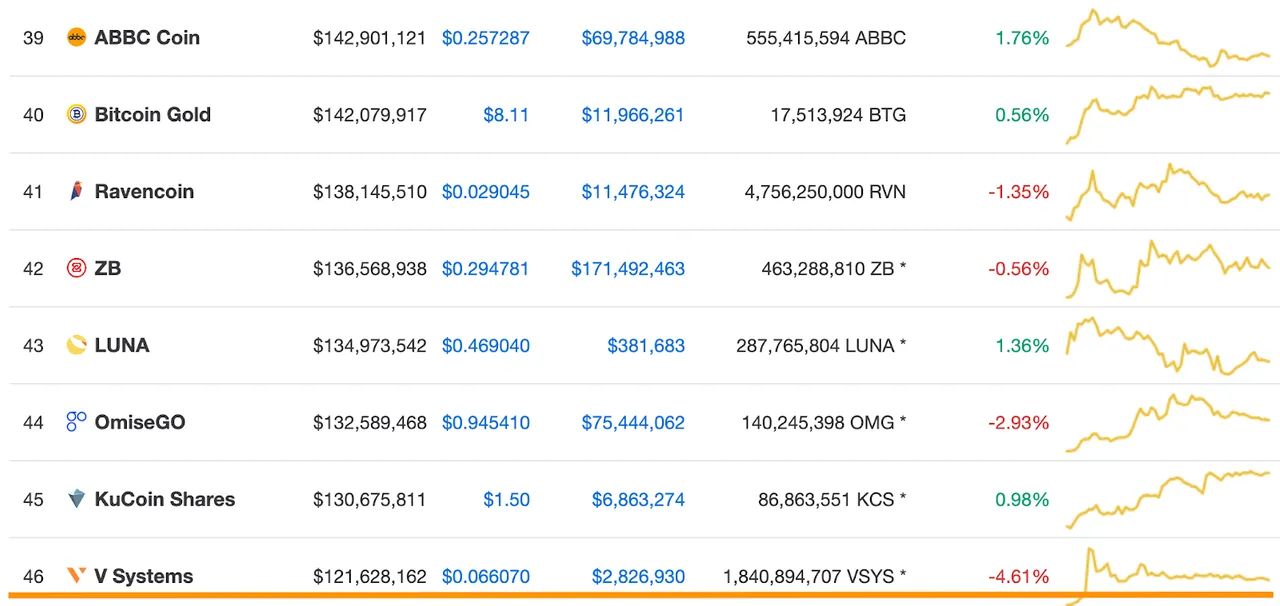Click OmiseGO price $0.945410

pos(486,423)
